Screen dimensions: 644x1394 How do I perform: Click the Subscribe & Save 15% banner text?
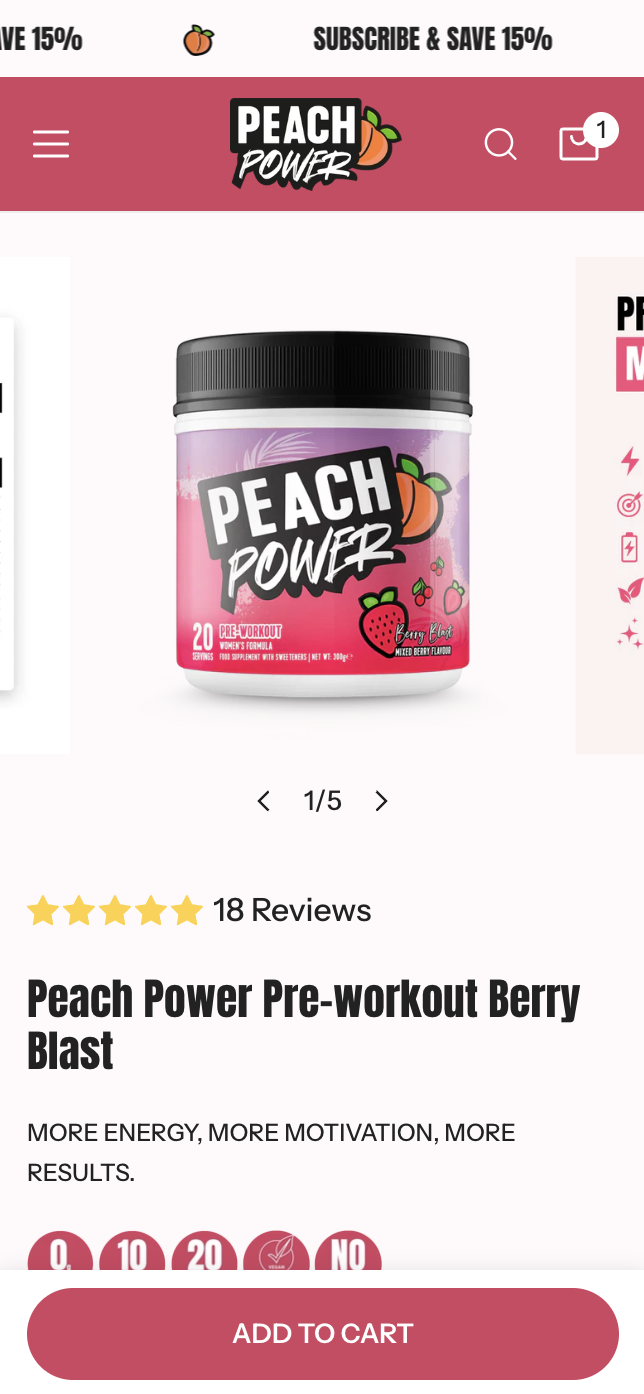click(432, 40)
